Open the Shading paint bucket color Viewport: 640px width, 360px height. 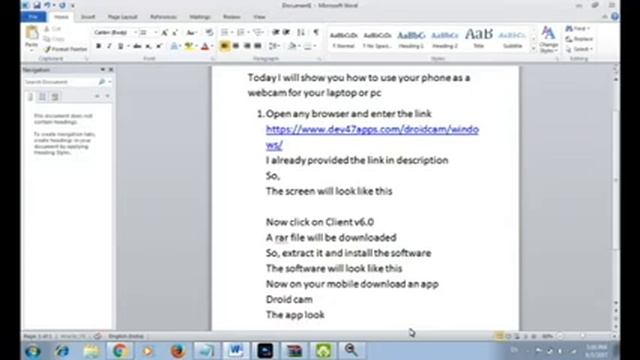click(x=292, y=47)
